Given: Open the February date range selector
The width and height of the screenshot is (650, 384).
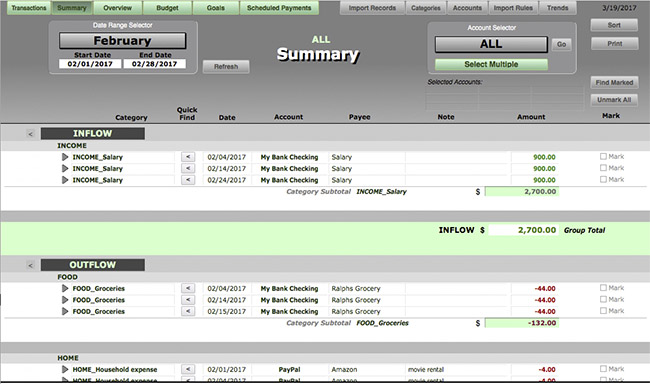Looking at the screenshot, I should tap(122, 41).
